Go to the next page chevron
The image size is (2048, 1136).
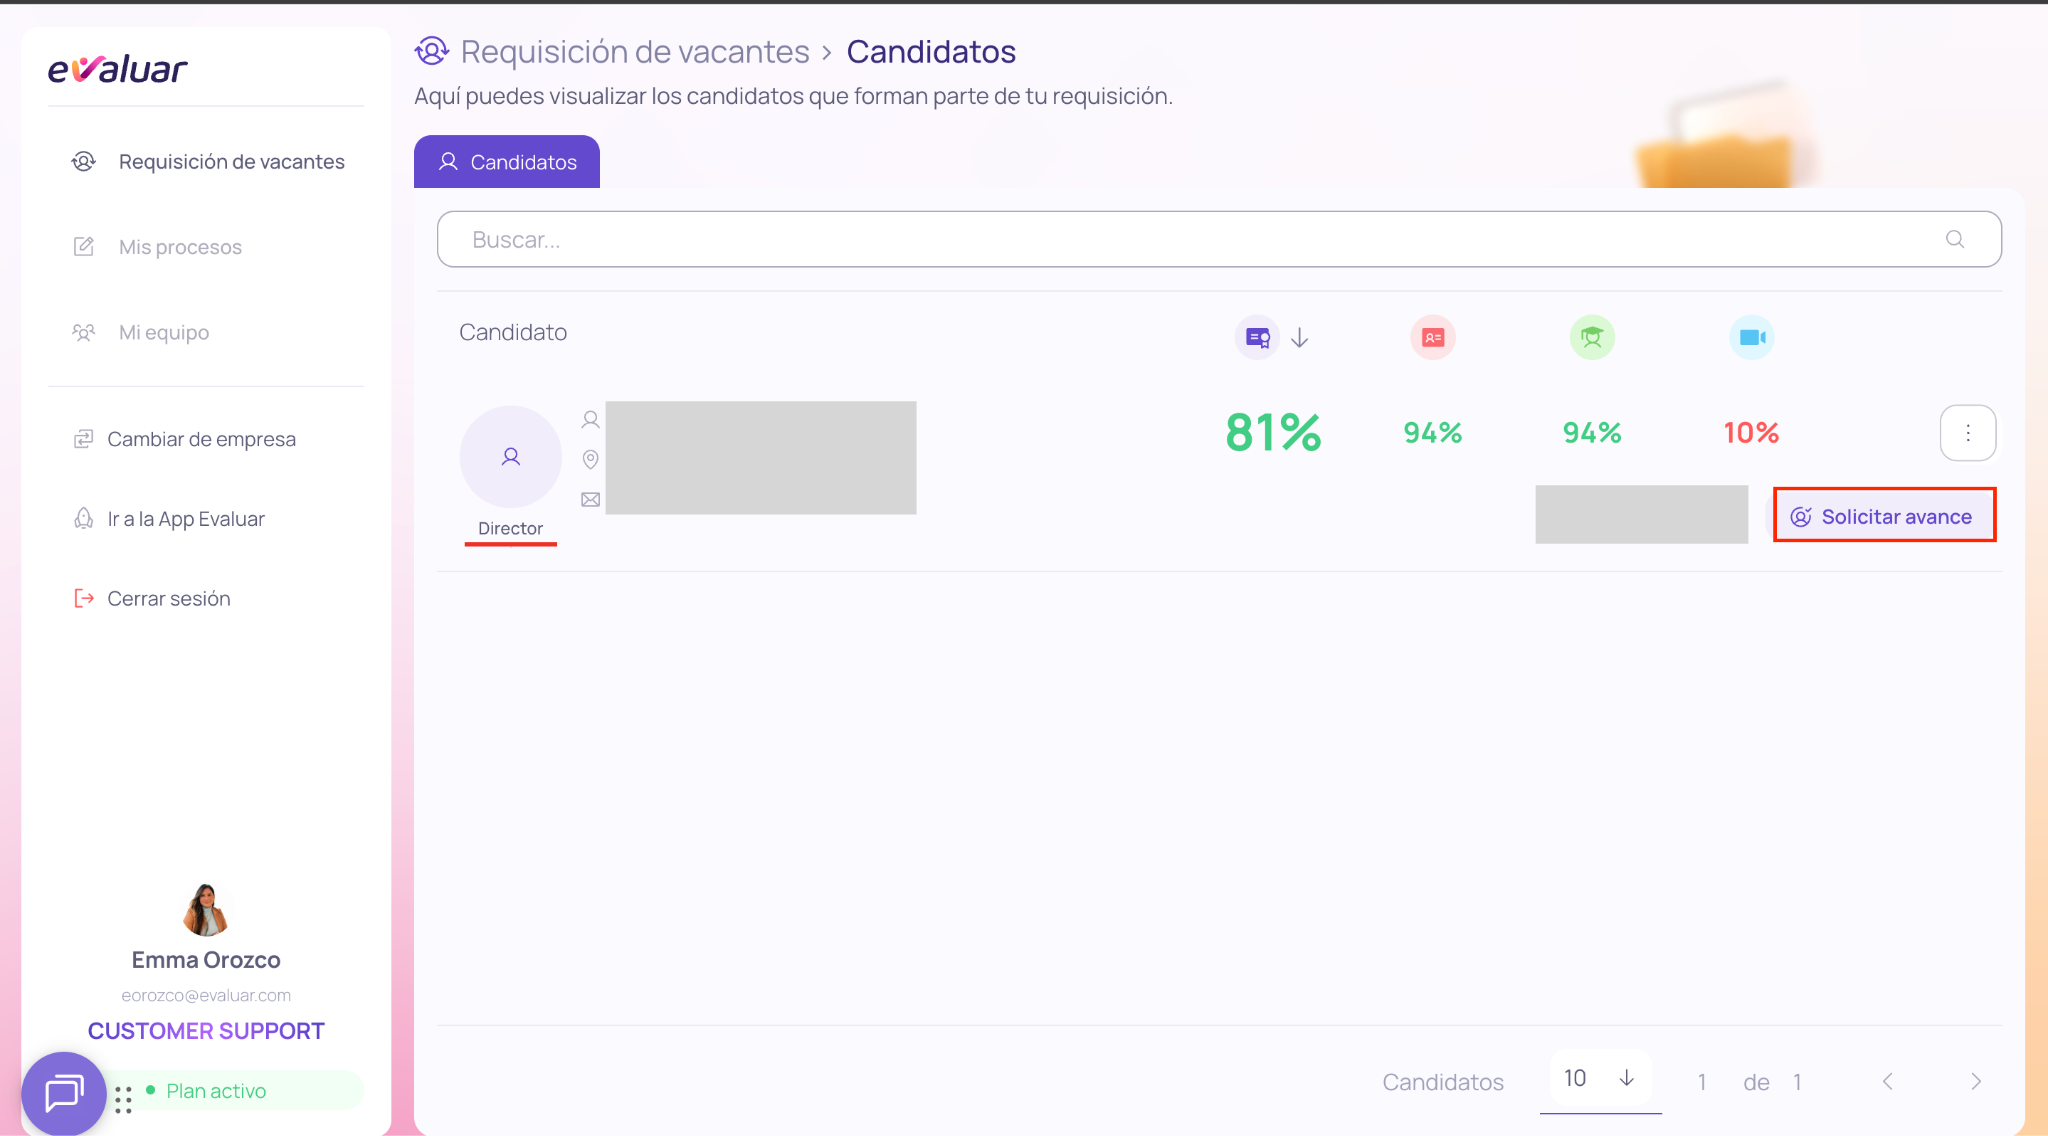(x=1976, y=1082)
